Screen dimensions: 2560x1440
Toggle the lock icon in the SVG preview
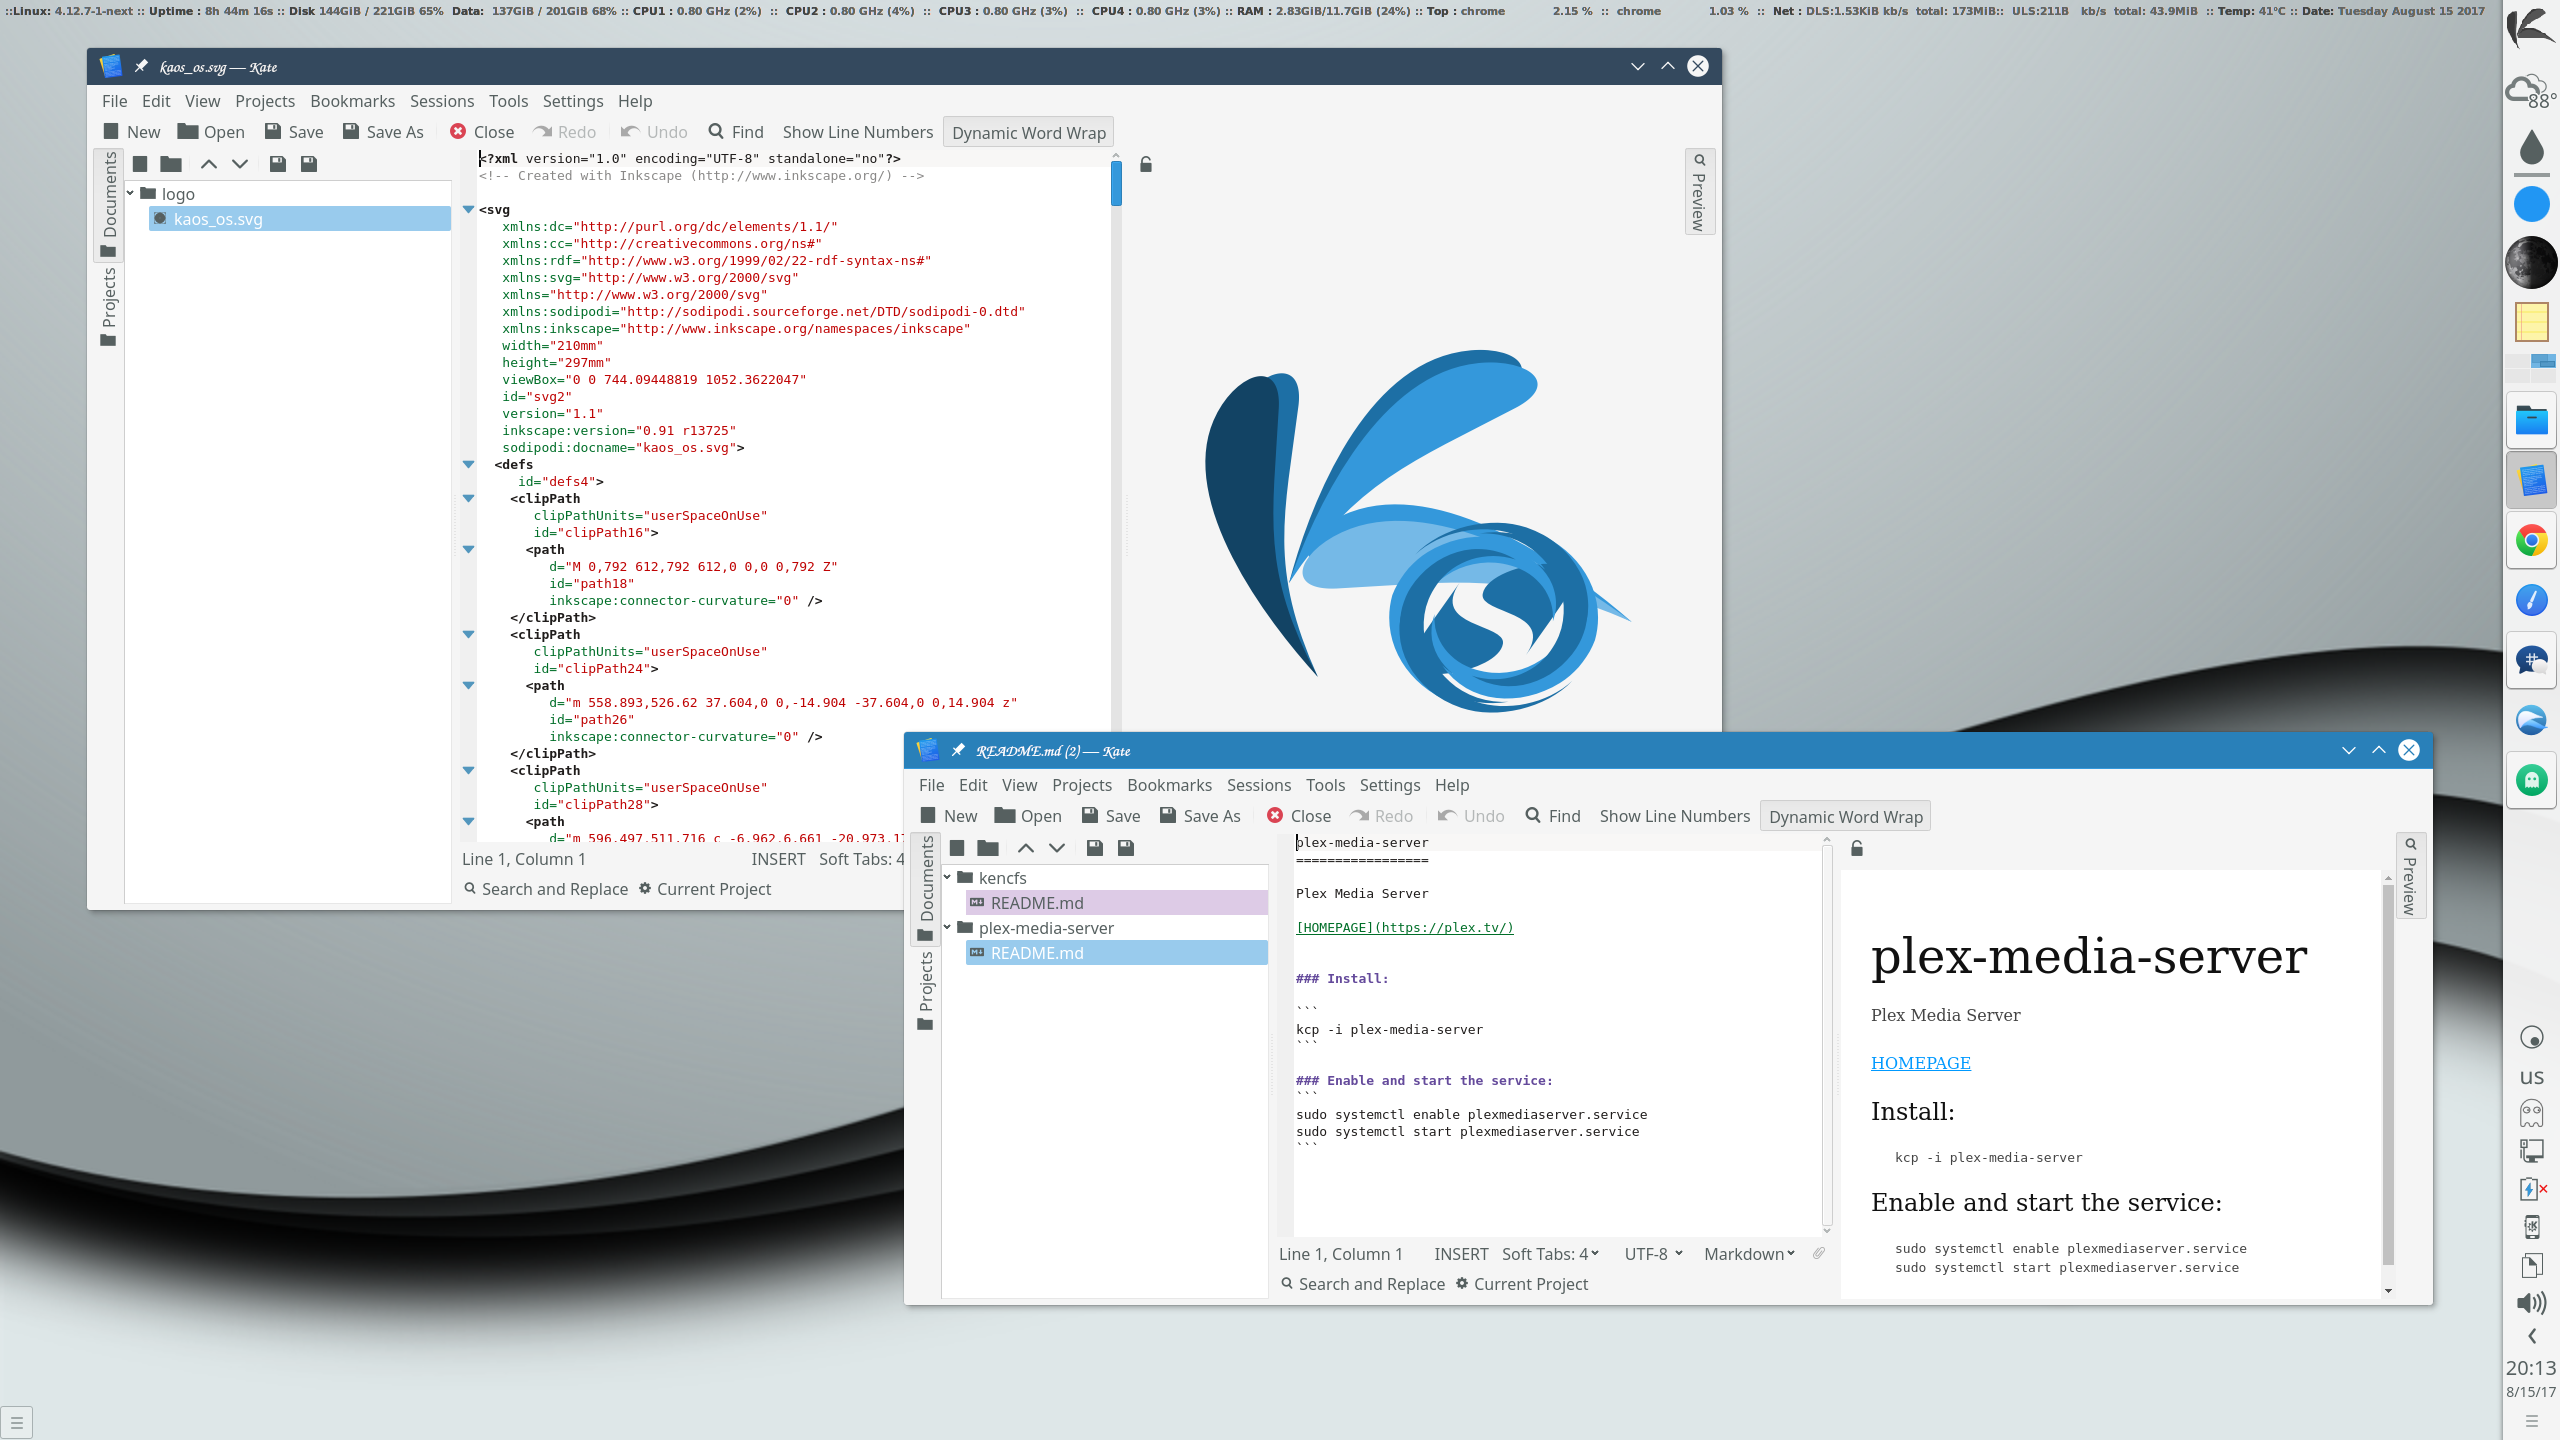(1146, 164)
